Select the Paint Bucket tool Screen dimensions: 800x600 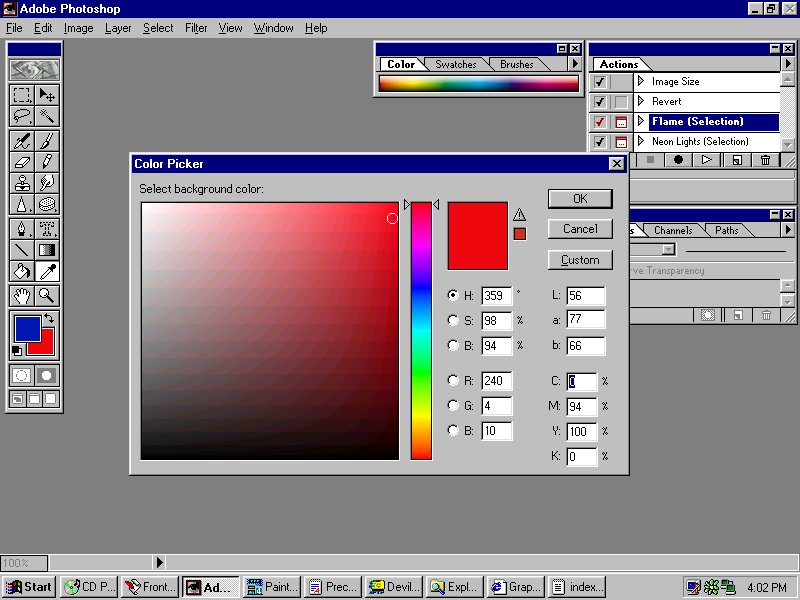[21, 271]
